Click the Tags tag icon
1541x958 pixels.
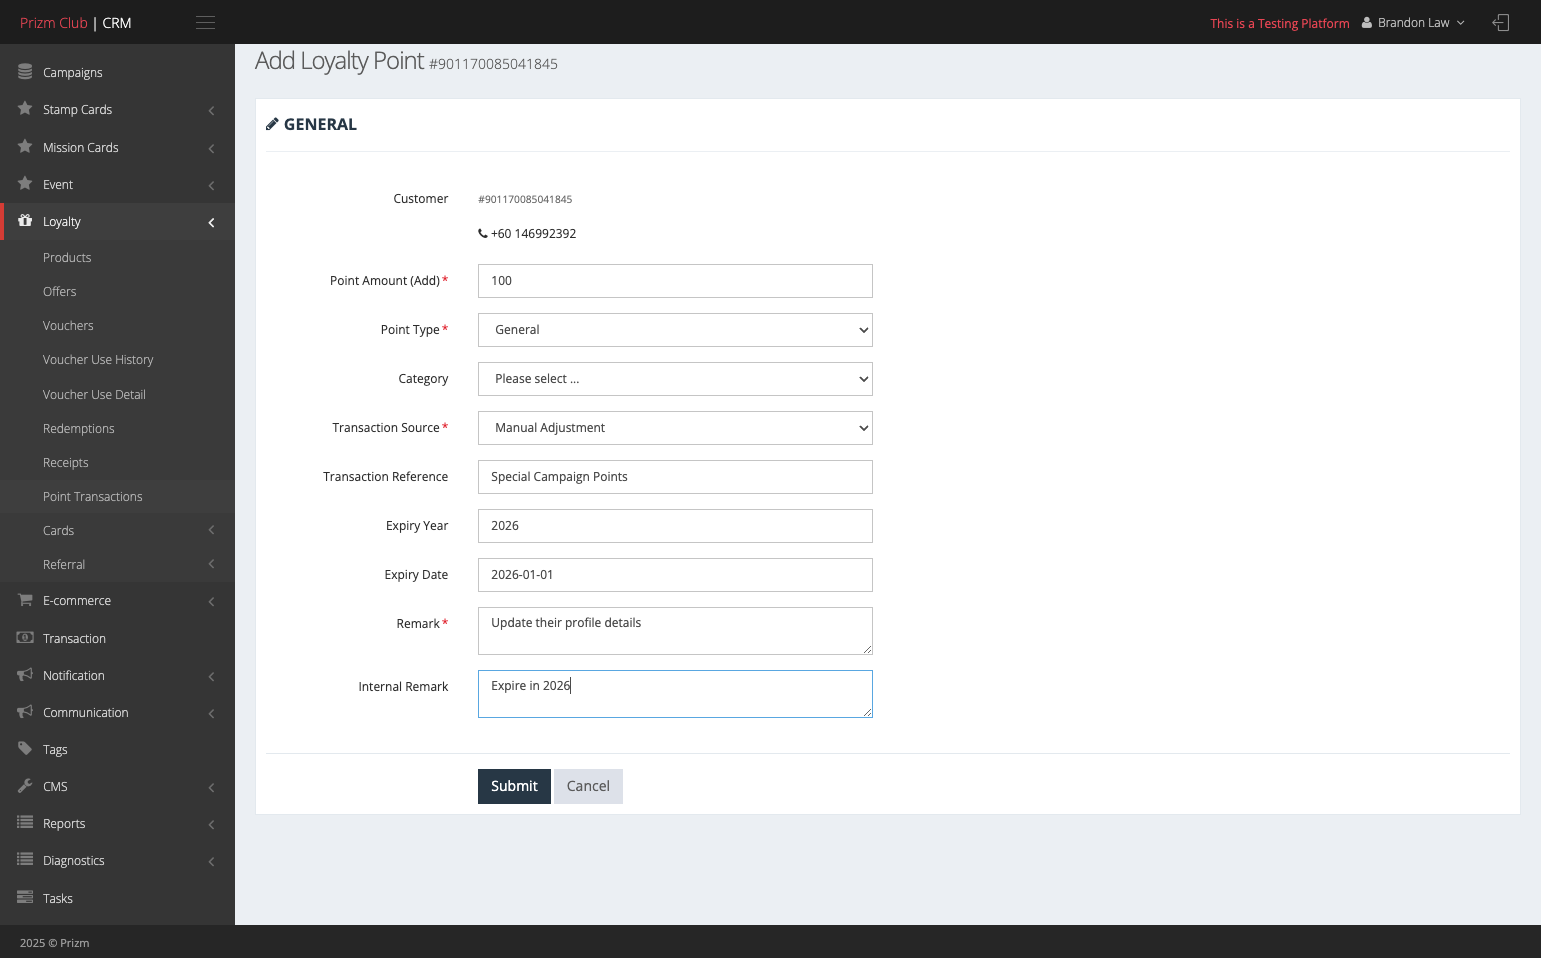(x=25, y=749)
